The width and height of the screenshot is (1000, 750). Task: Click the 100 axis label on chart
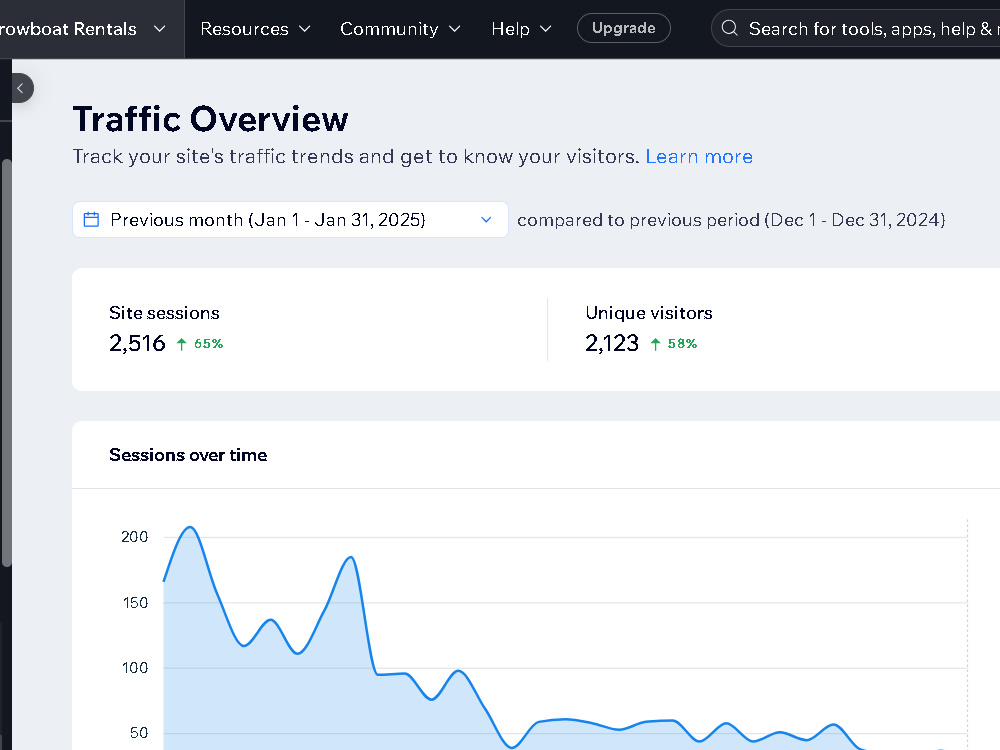135,668
